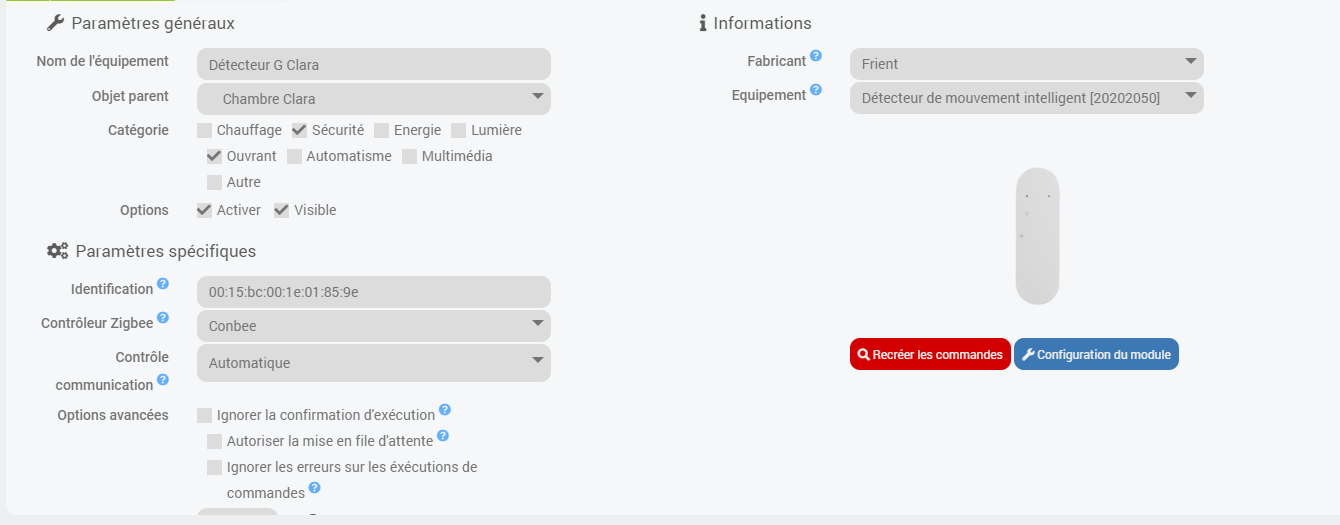The height and width of the screenshot is (525, 1340).
Task: Click the motion detector device image
Action: 1037,236
